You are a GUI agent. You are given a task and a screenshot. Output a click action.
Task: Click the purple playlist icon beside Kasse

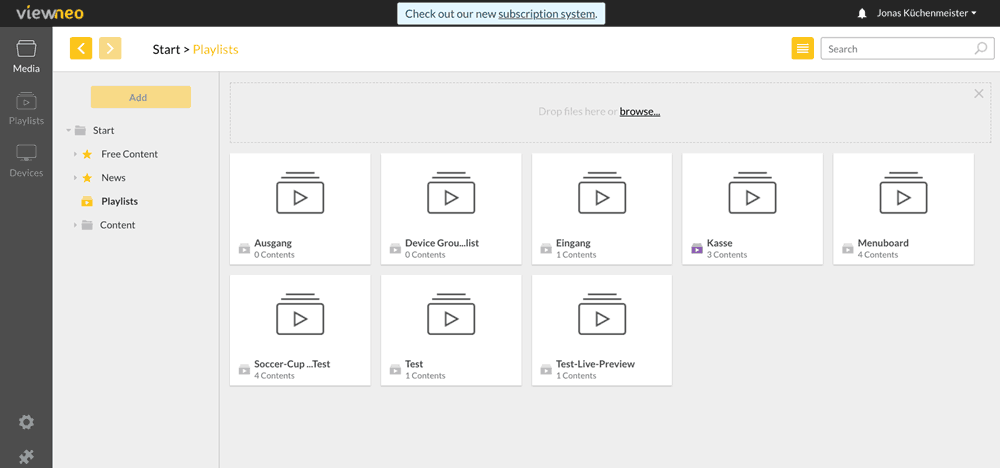coord(697,249)
